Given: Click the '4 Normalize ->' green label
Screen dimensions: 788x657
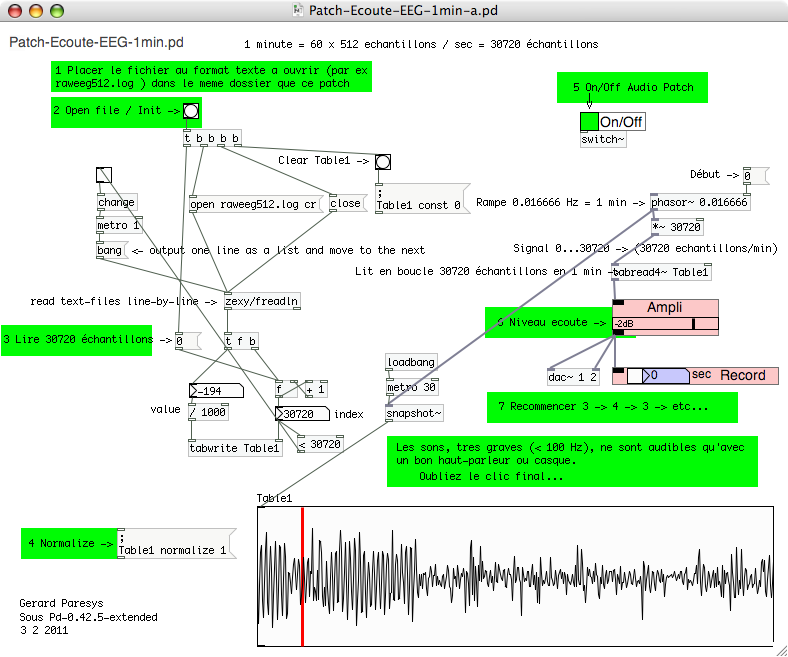Looking at the screenshot, I should click(70, 543).
